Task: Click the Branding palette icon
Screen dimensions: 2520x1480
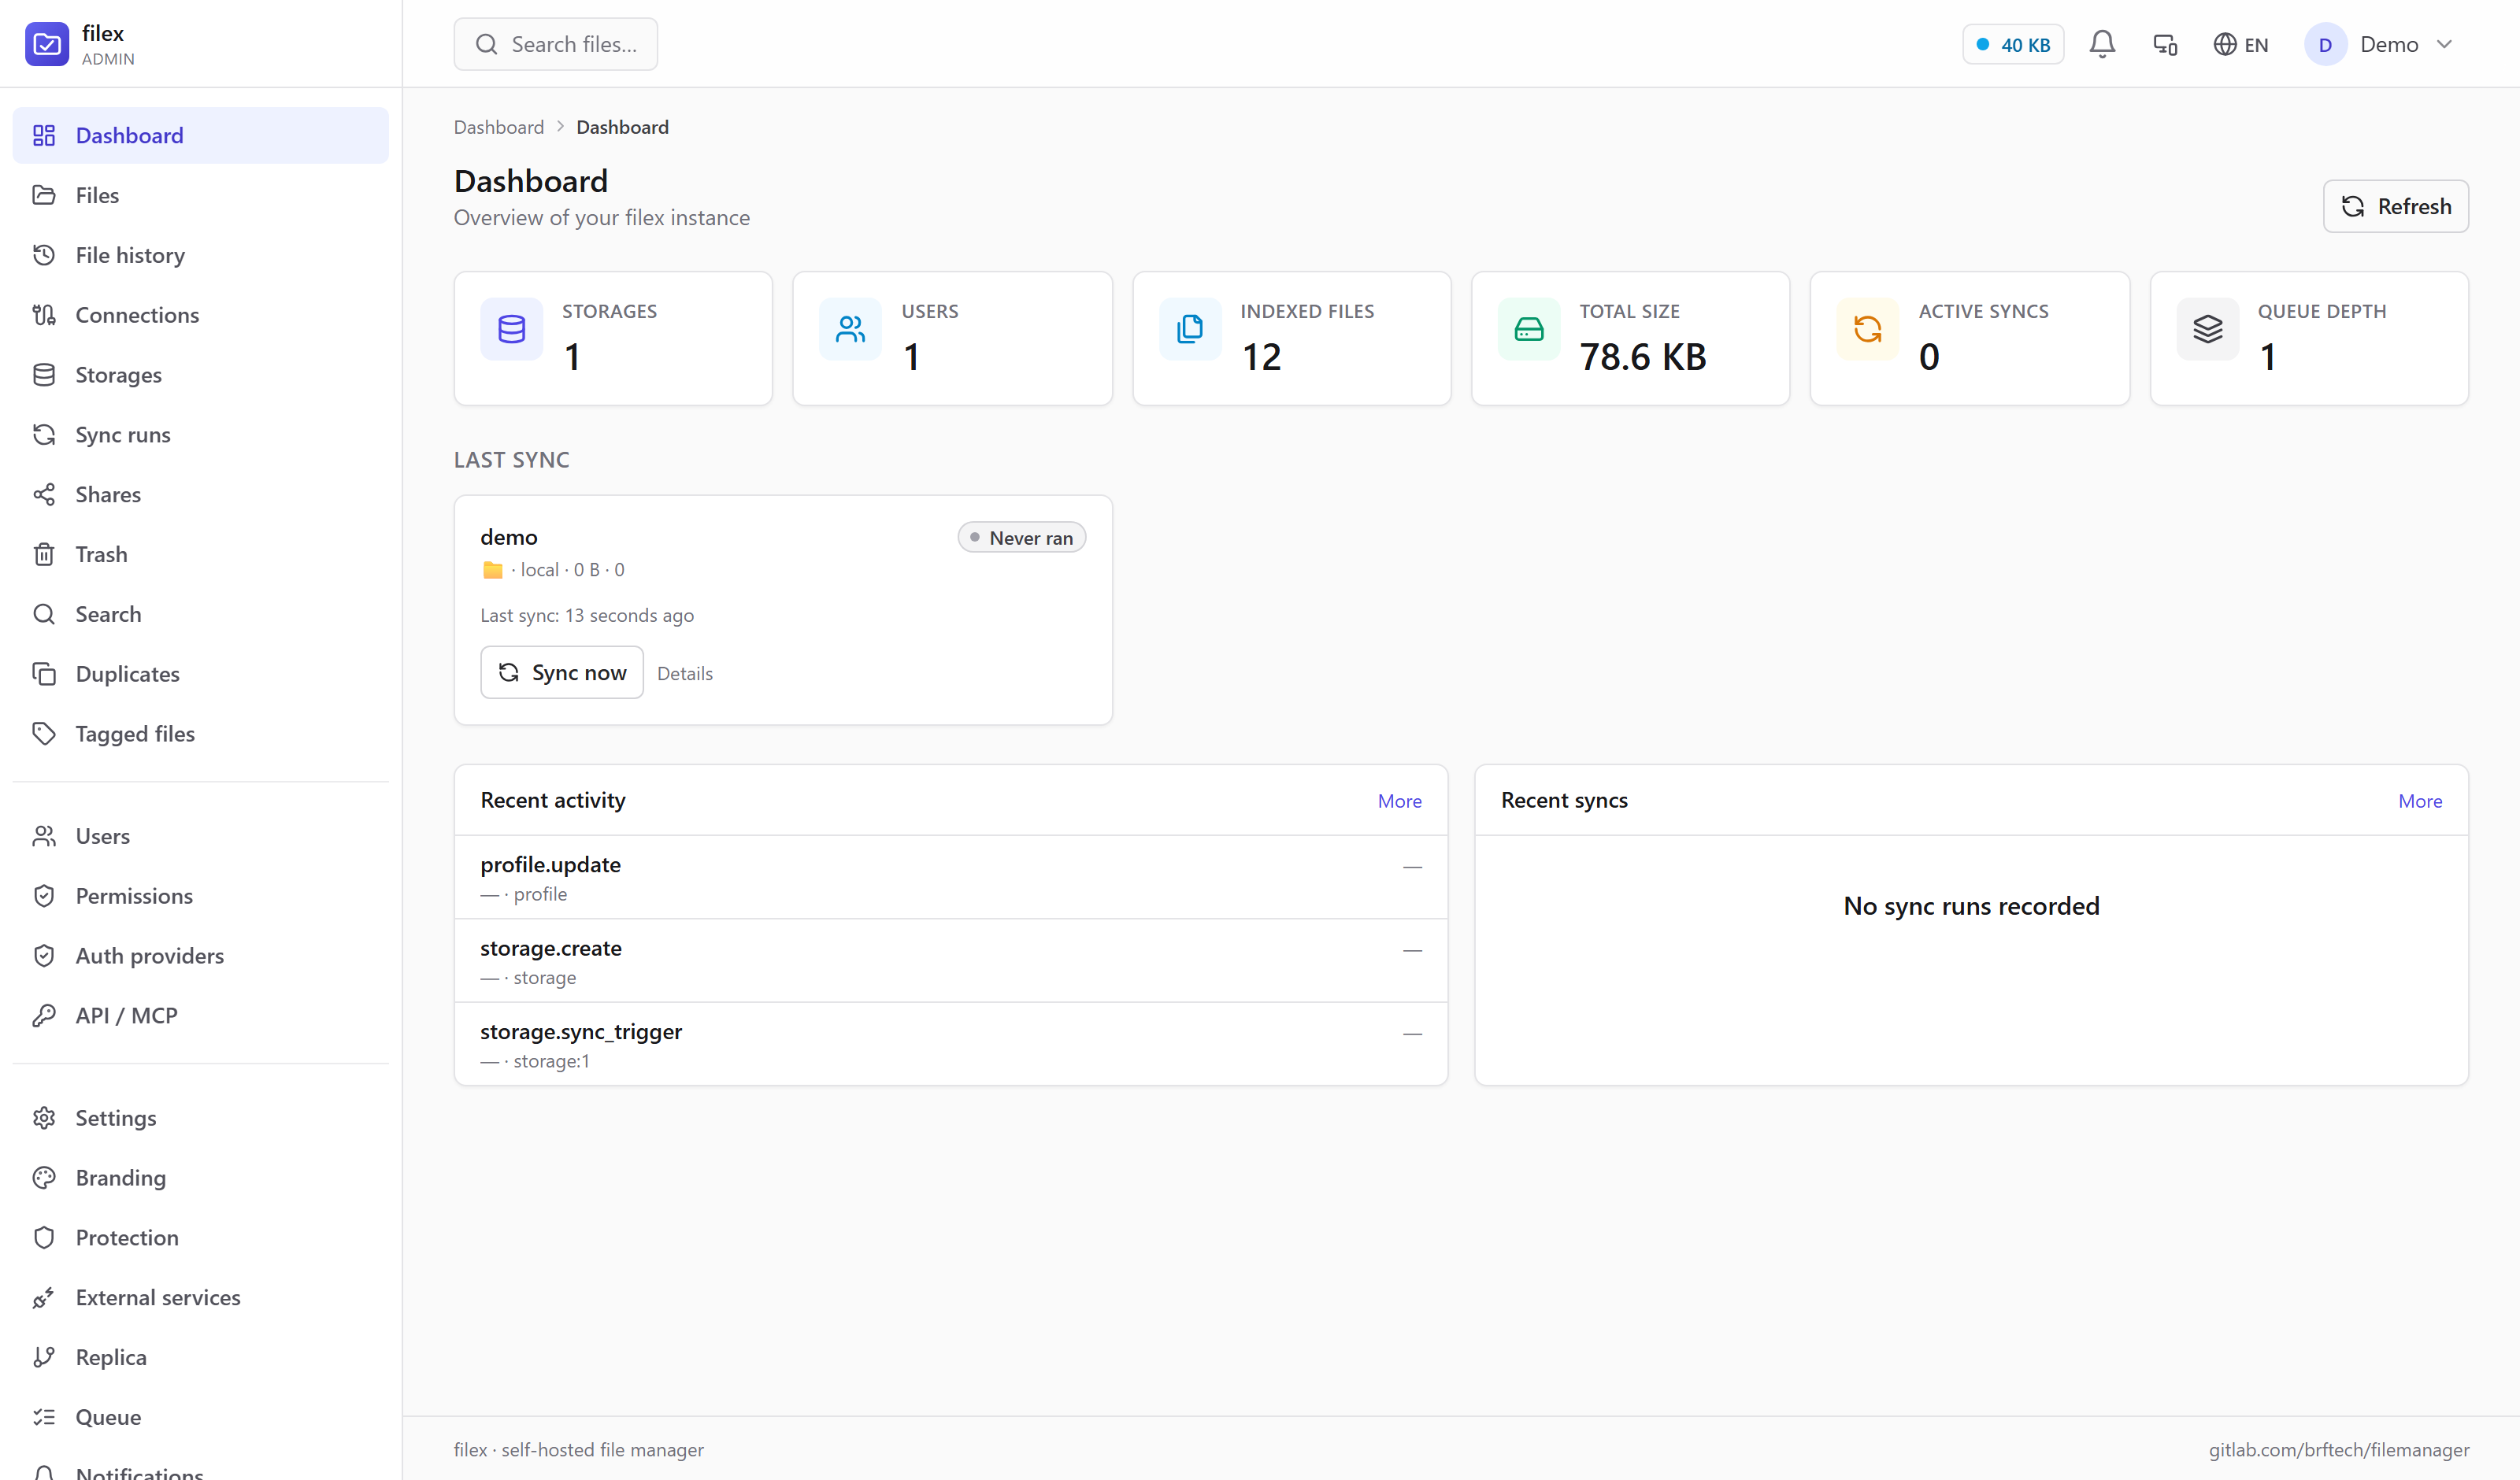Action: pyautogui.click(x=44, y=1178)
